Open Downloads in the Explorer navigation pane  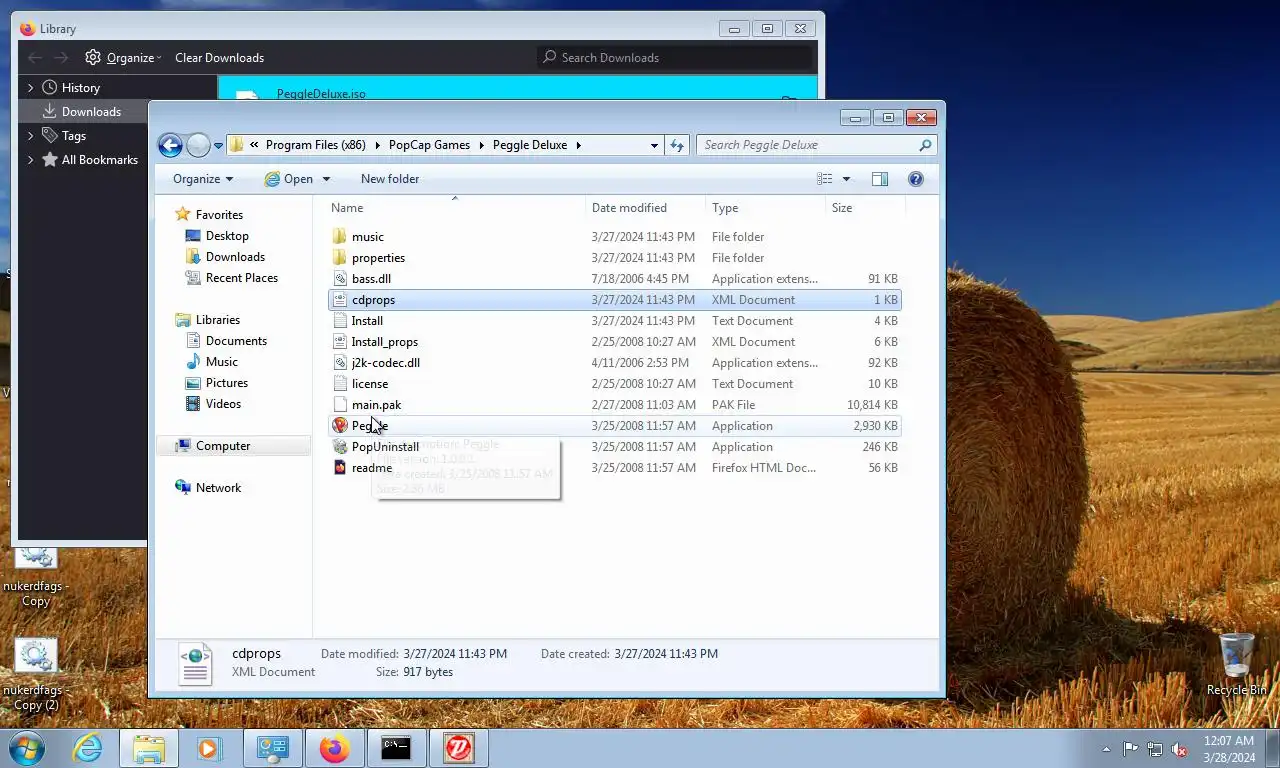(x=235, y=257)
